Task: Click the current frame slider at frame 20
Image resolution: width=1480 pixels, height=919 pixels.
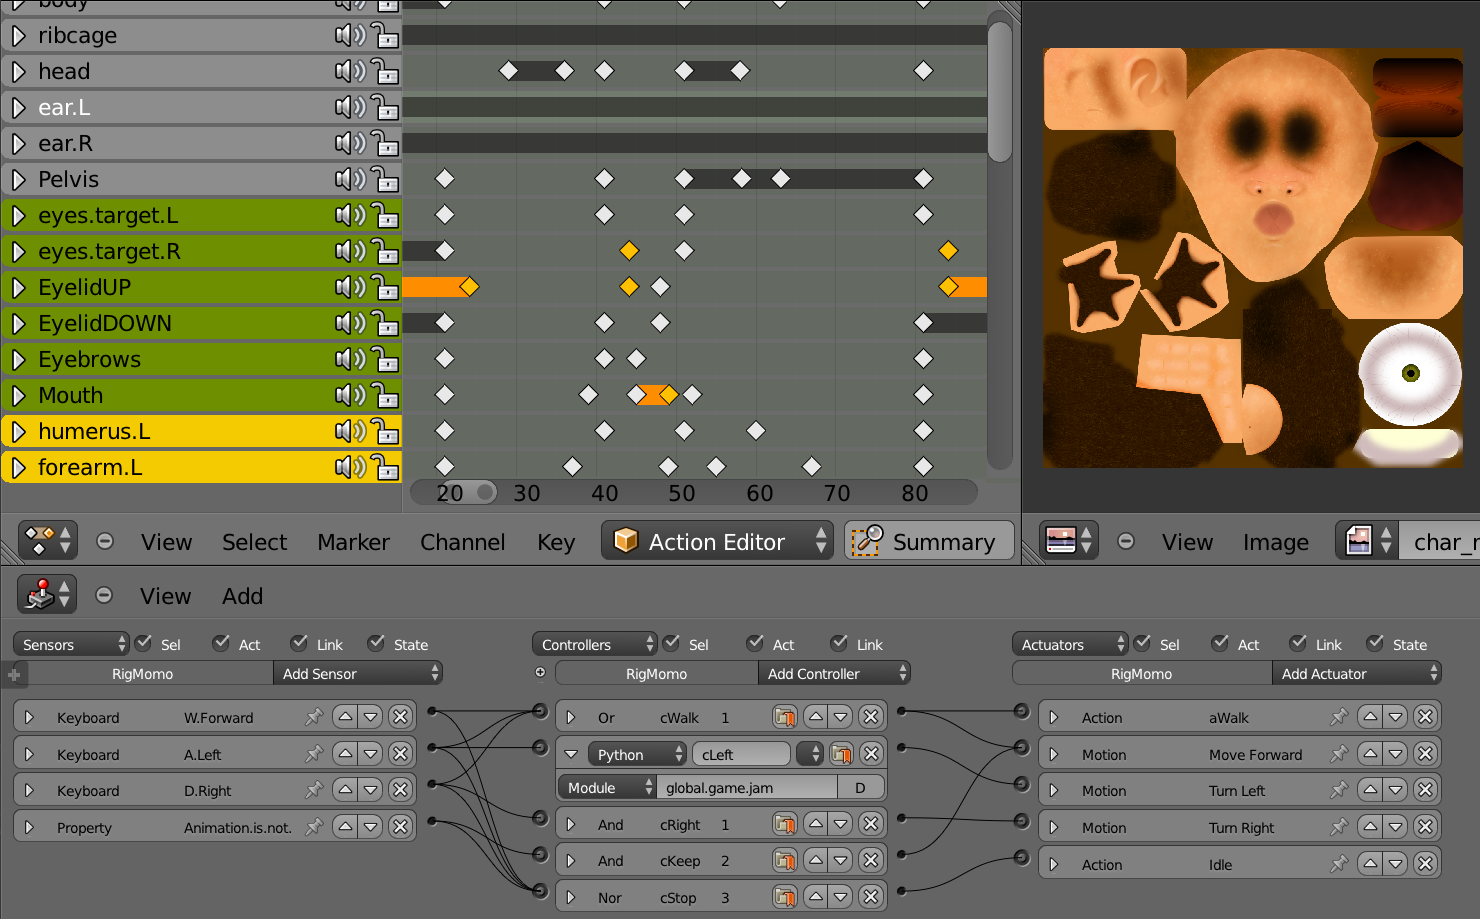Action: pos(455,492)
